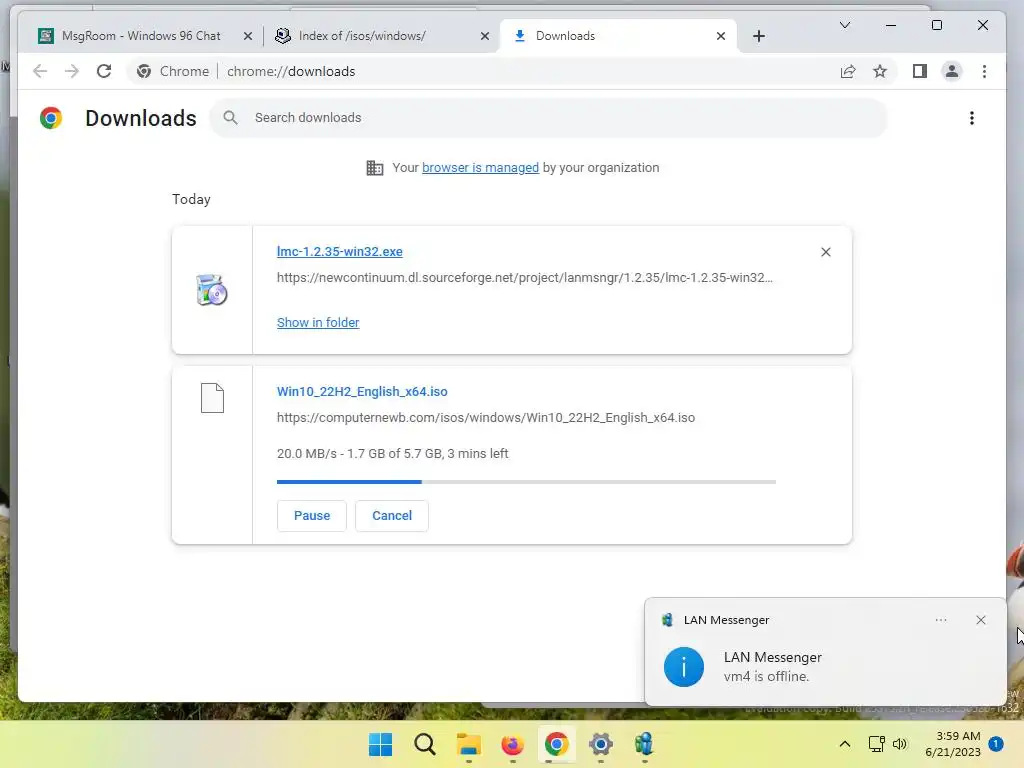1024x768 pixels.
Task: Reload the downloads page
Action: 104,71
